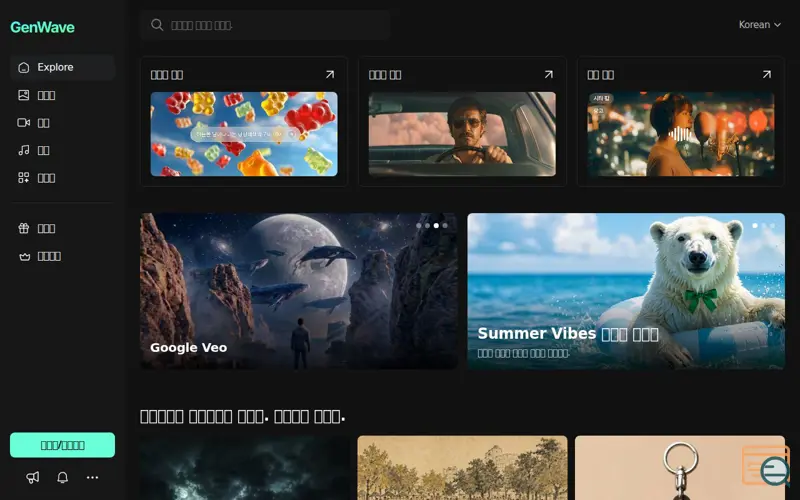The height and width of the screenshot is (500, 800).
Task: Open the Google Veo banner
Action: click(x=299, y=291)
